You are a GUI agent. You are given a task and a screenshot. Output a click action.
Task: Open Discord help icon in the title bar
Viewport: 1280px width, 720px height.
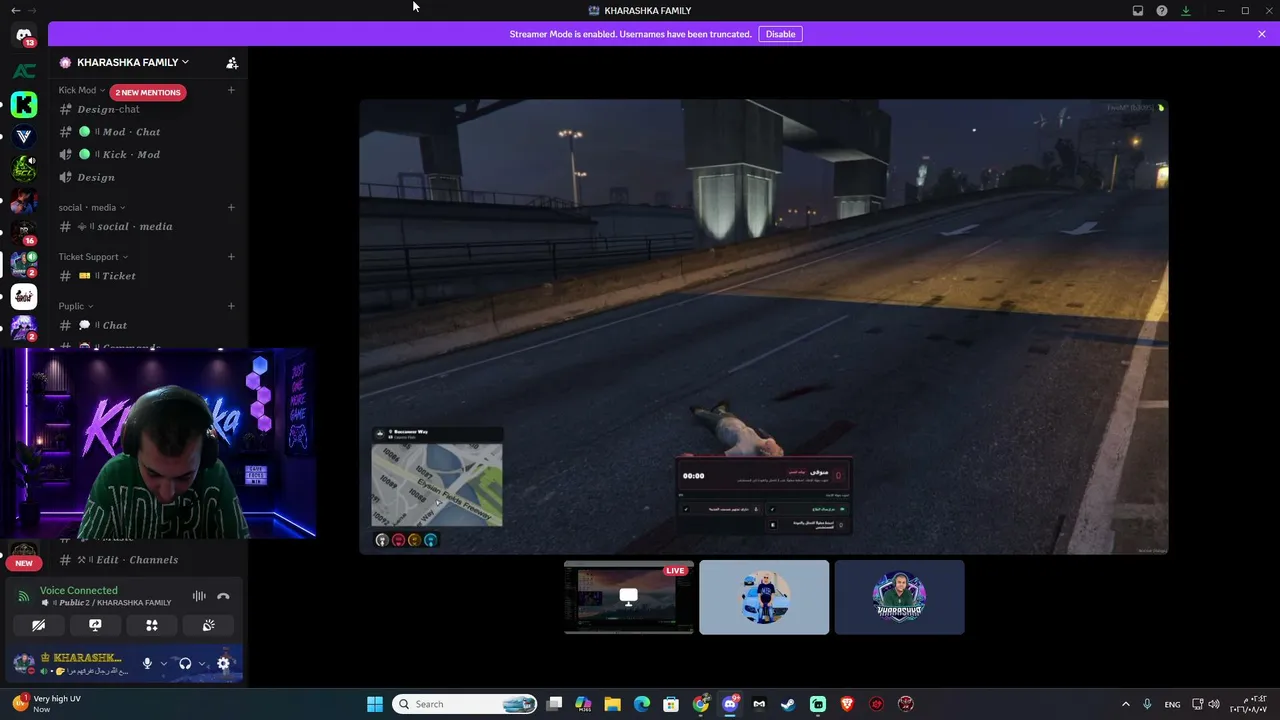1162,11
